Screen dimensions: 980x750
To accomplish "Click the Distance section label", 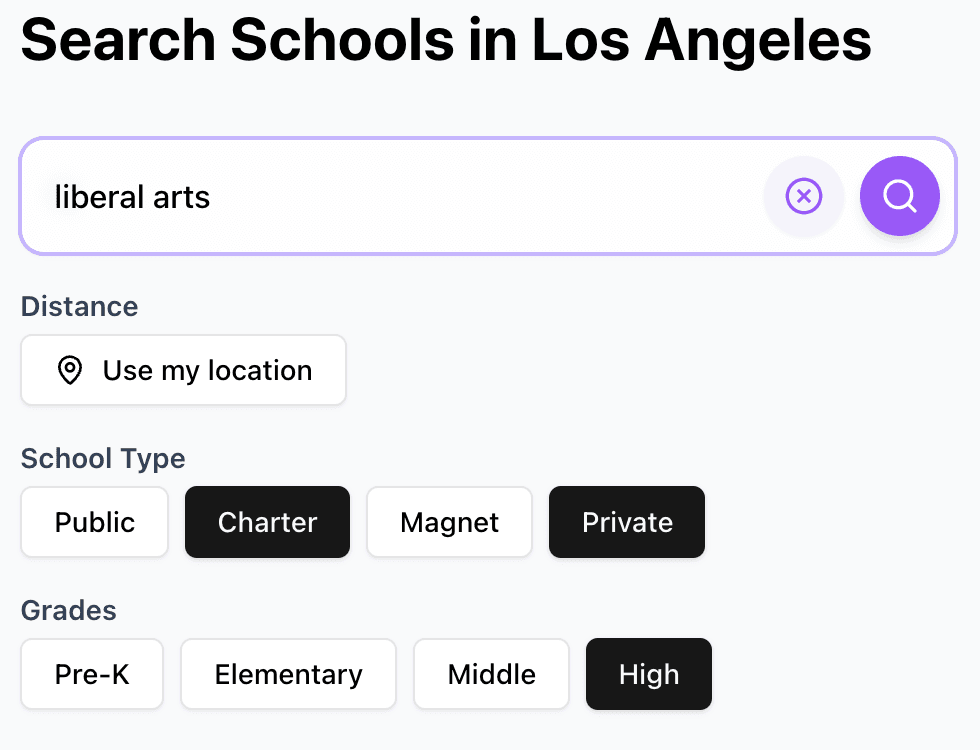I will point(79,307).
